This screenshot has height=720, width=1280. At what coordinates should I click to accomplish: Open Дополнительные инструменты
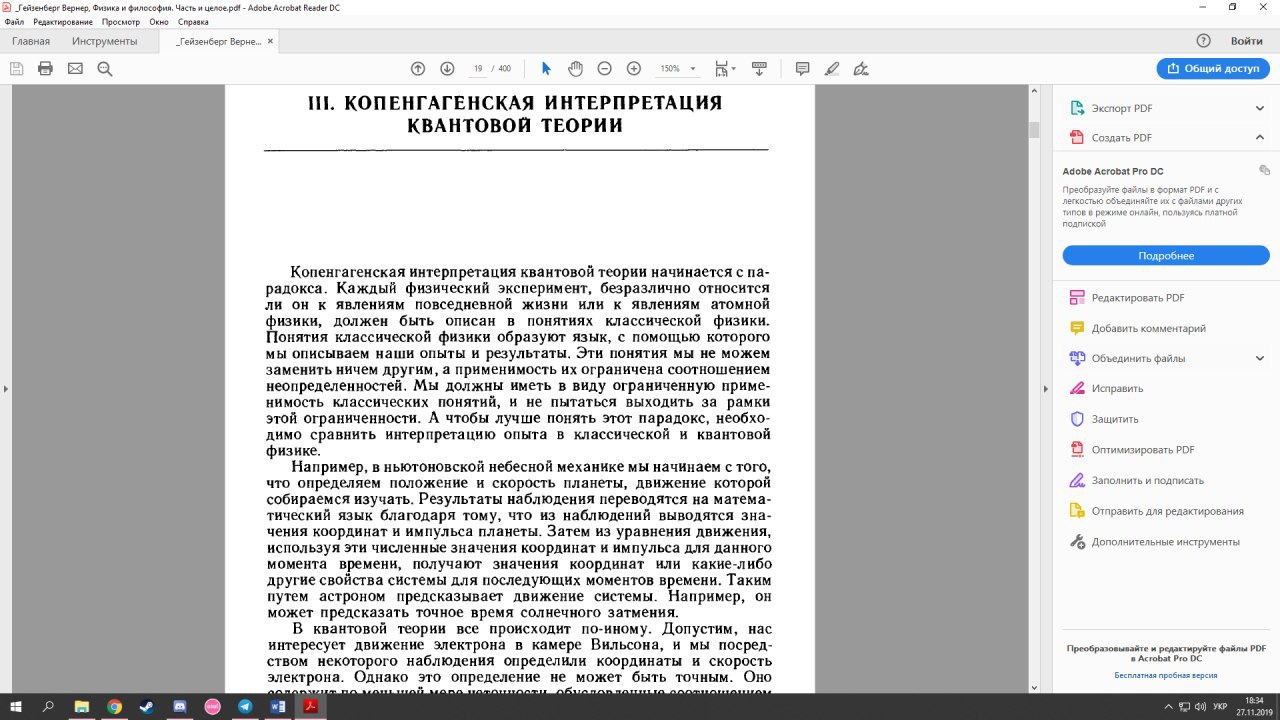tap(1165, 542)
